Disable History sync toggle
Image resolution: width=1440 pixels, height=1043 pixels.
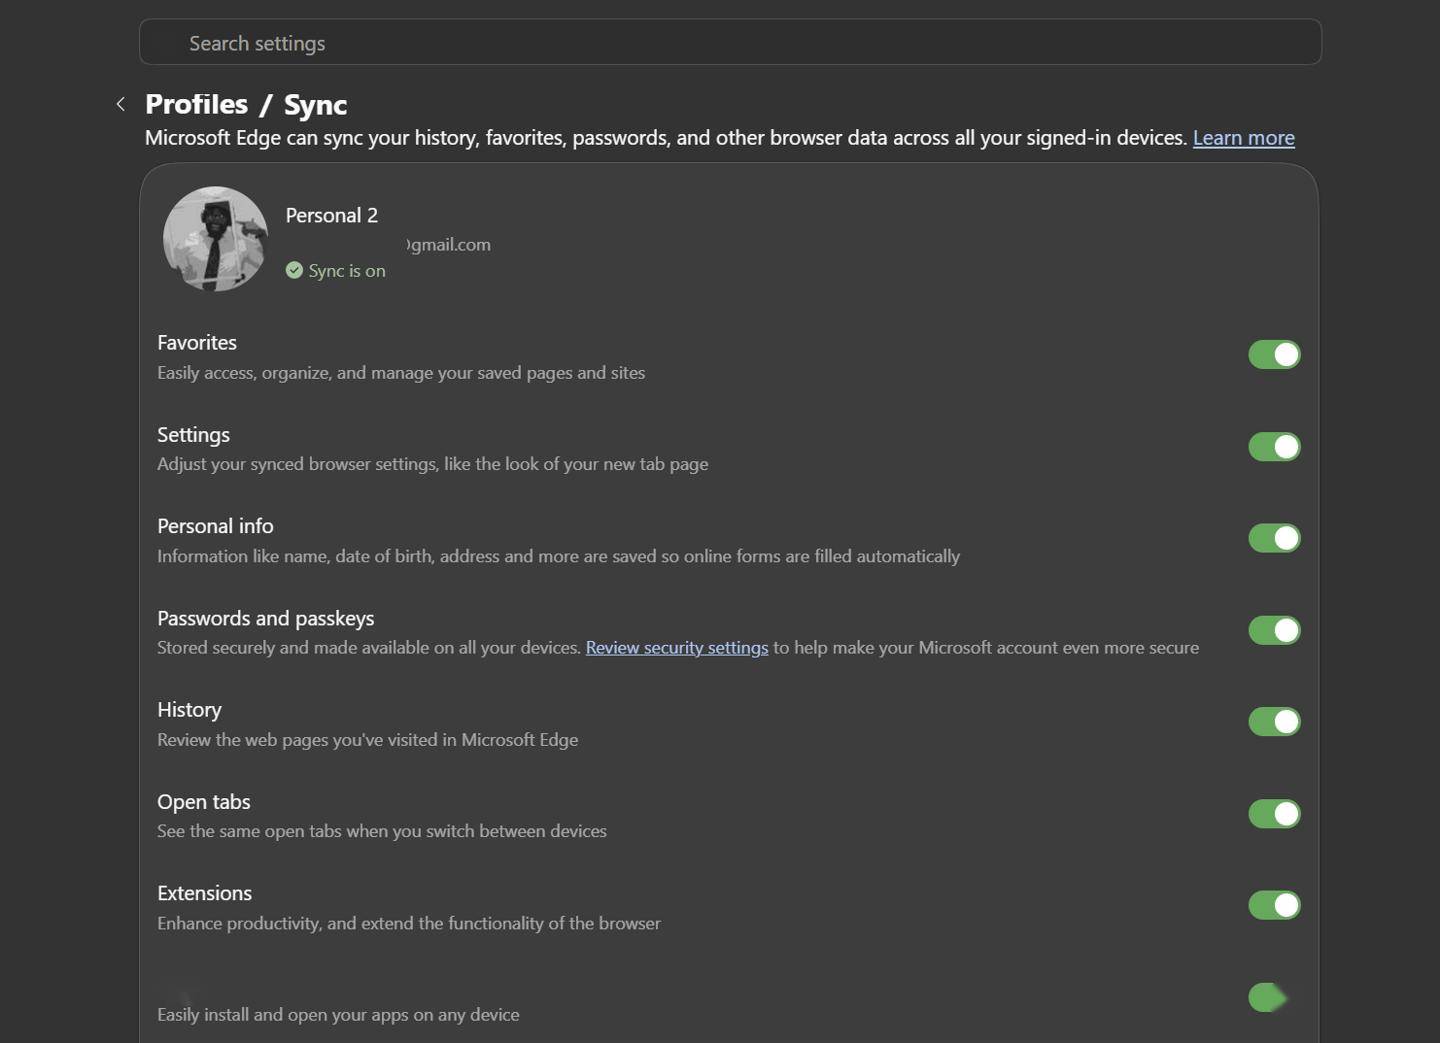1274,721
